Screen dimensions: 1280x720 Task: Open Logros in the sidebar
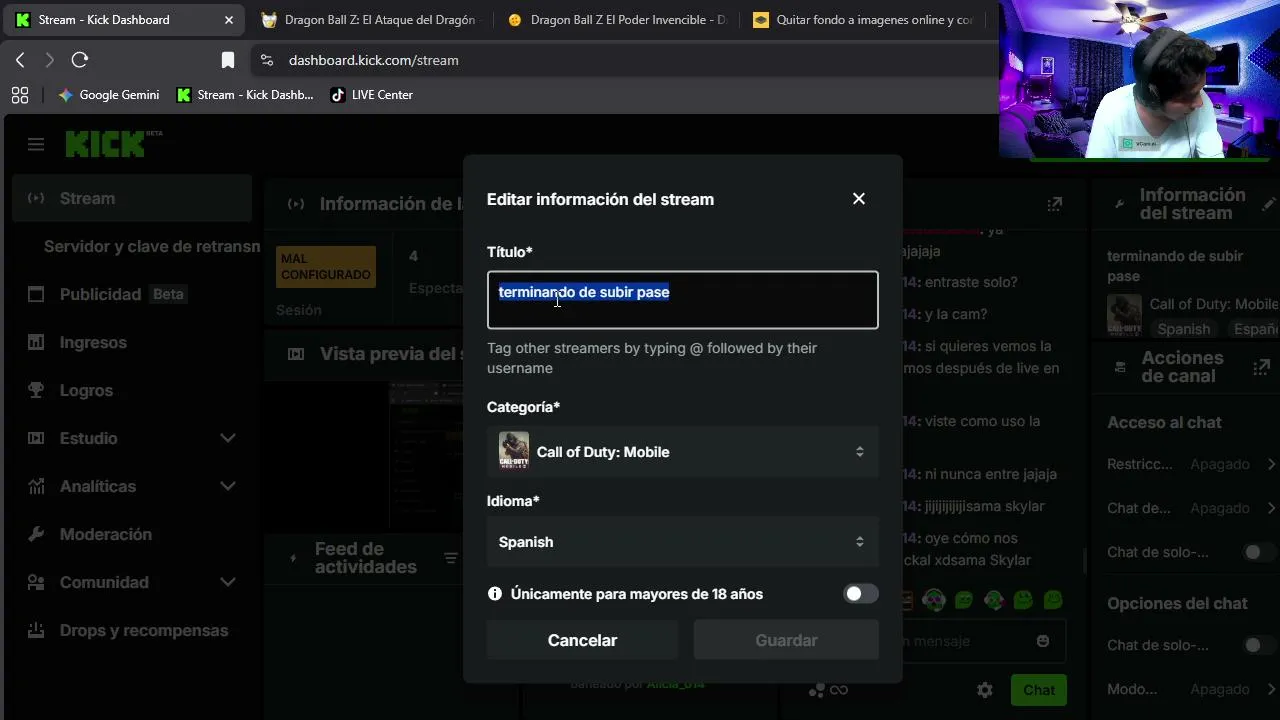(132, 390)
